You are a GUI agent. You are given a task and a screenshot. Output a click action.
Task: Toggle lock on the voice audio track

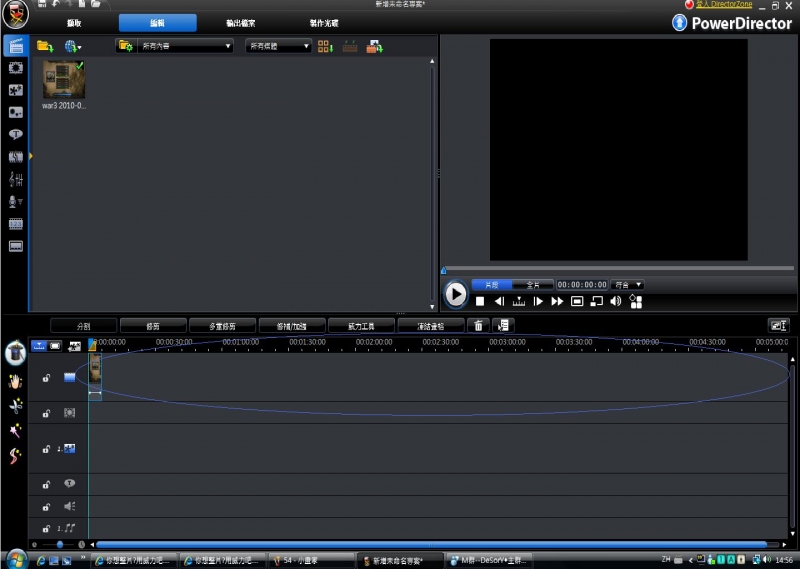[x=46, y=506]
